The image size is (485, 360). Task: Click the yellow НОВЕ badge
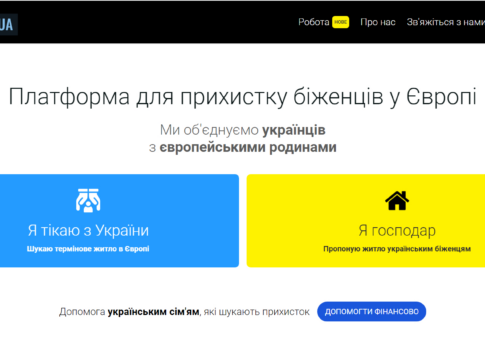[x=340, y=22]
